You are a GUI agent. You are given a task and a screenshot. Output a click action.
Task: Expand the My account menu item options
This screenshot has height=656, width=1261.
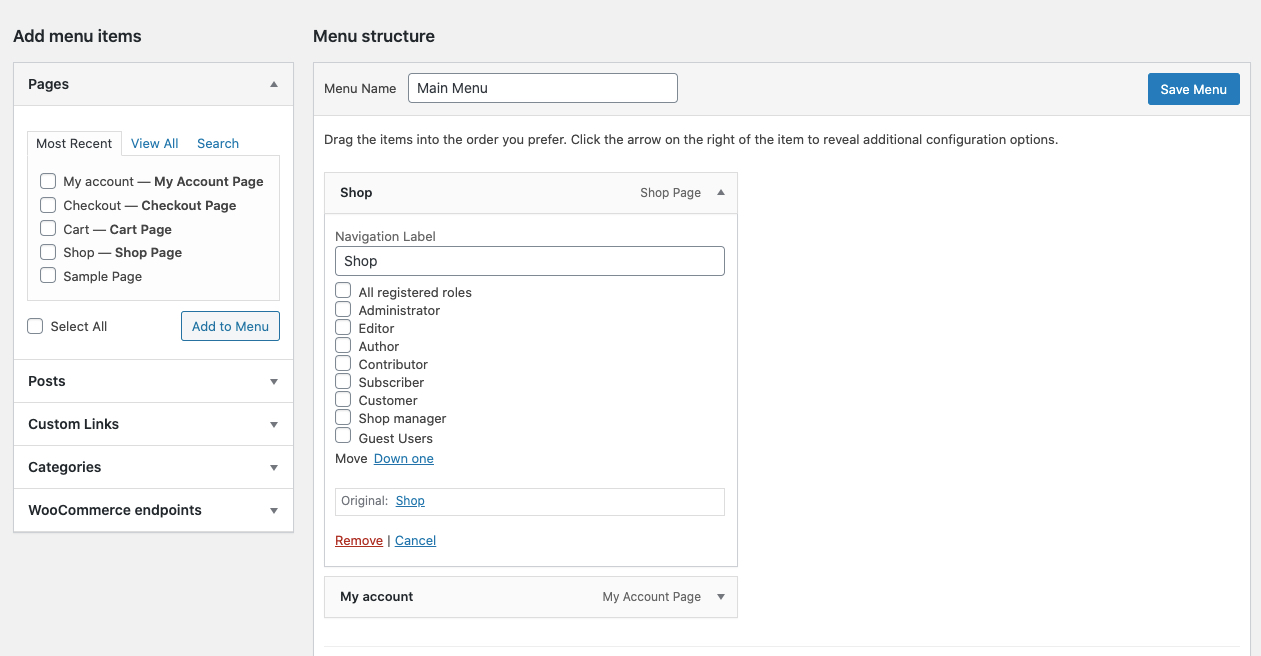720,597
